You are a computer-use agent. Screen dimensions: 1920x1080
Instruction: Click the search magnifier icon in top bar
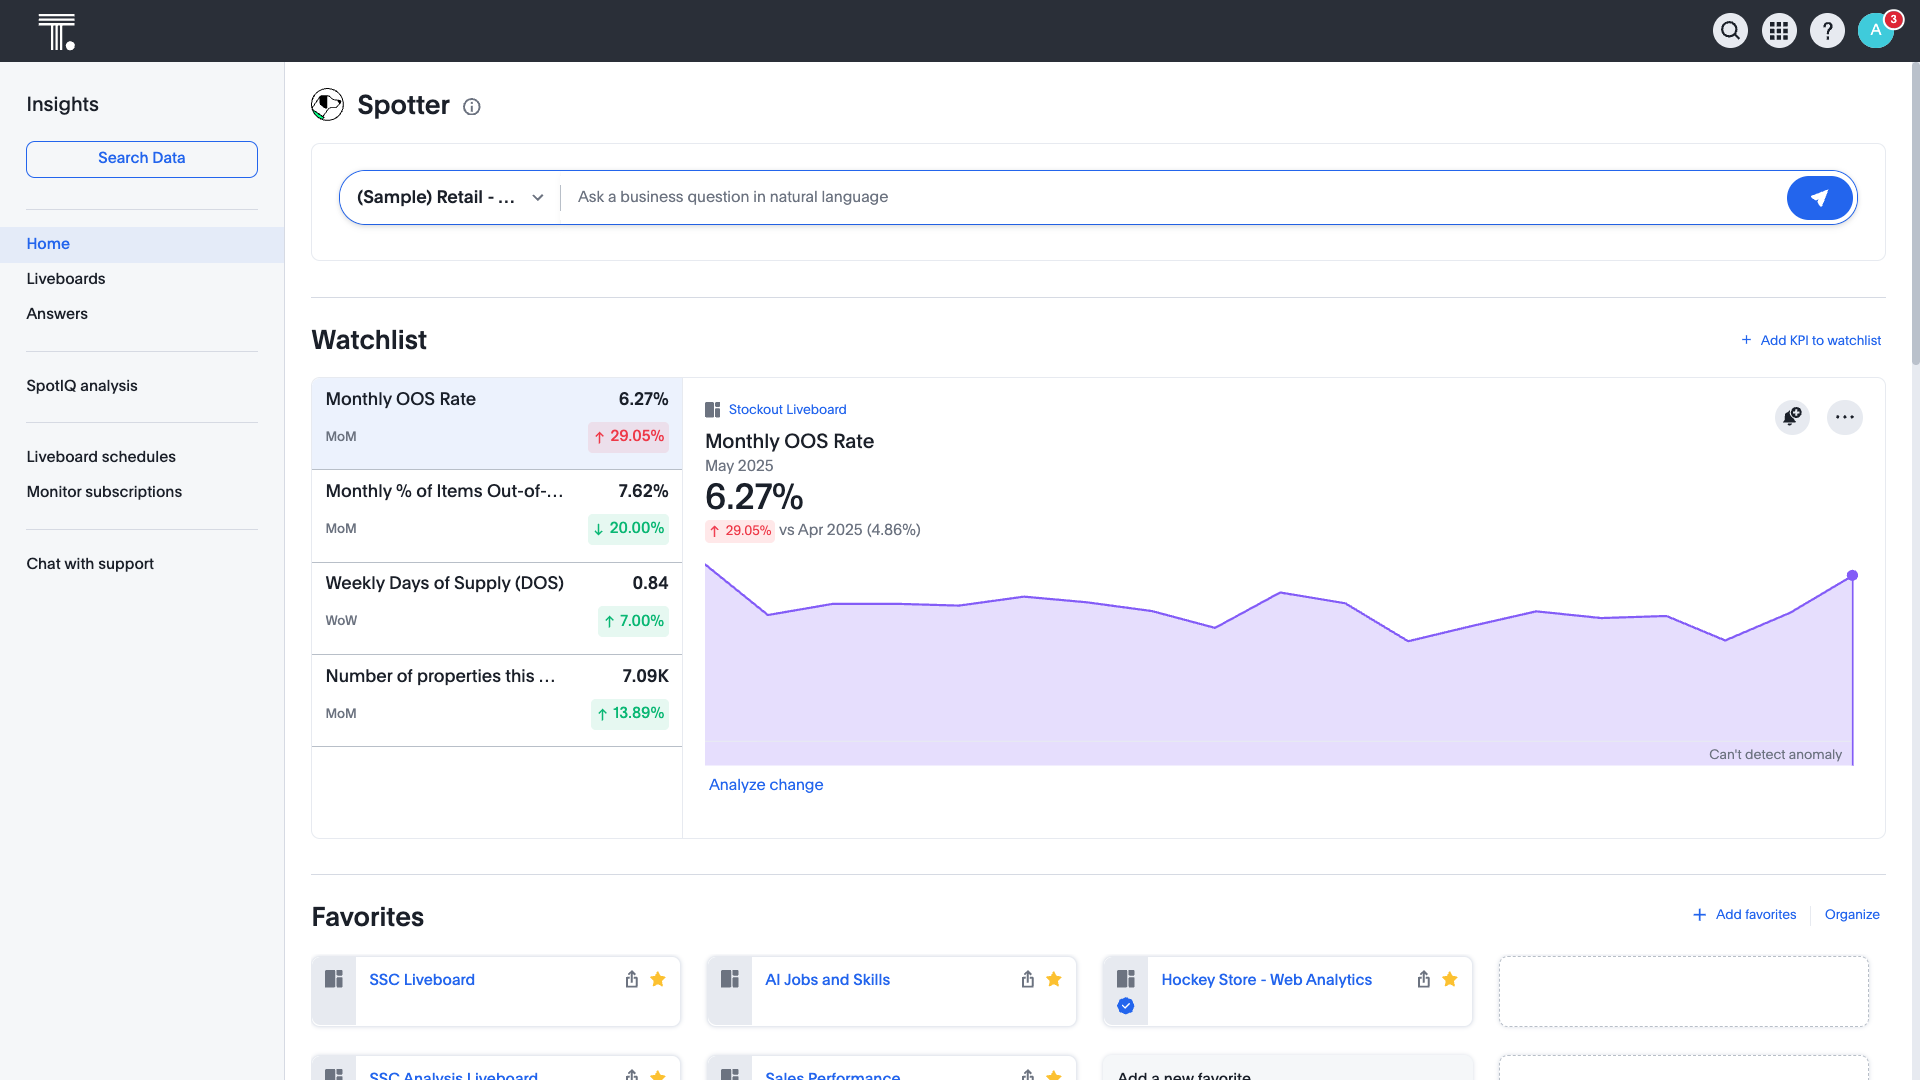(1730, 31)
